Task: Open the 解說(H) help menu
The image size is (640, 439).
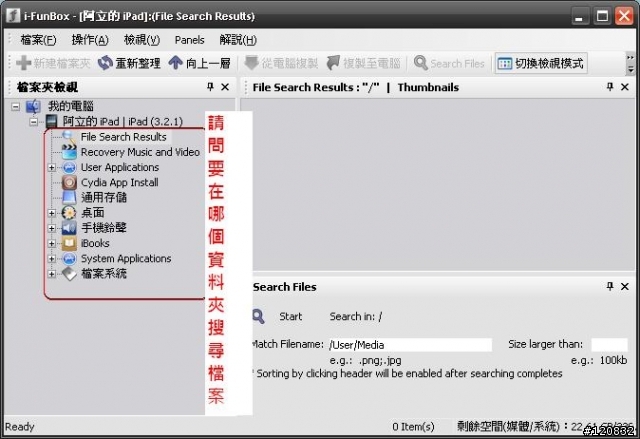Action: coord(238,40)
